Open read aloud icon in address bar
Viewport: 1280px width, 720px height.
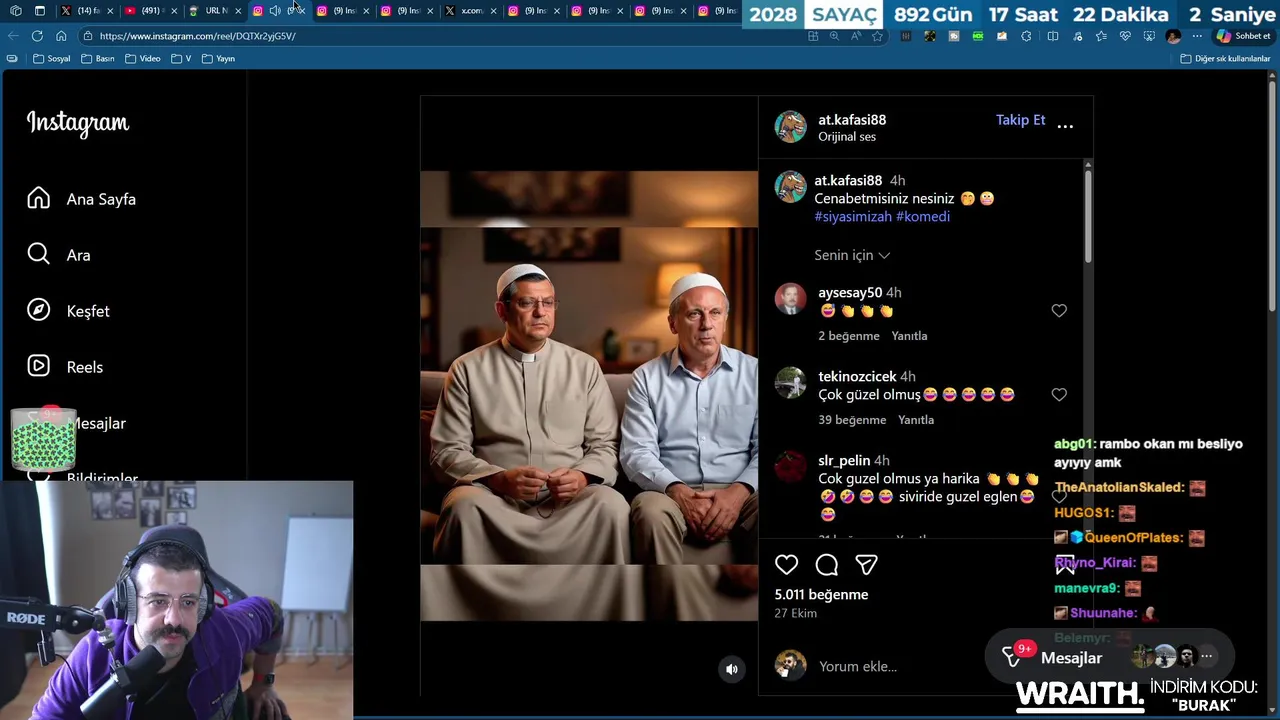click(856, 36)
